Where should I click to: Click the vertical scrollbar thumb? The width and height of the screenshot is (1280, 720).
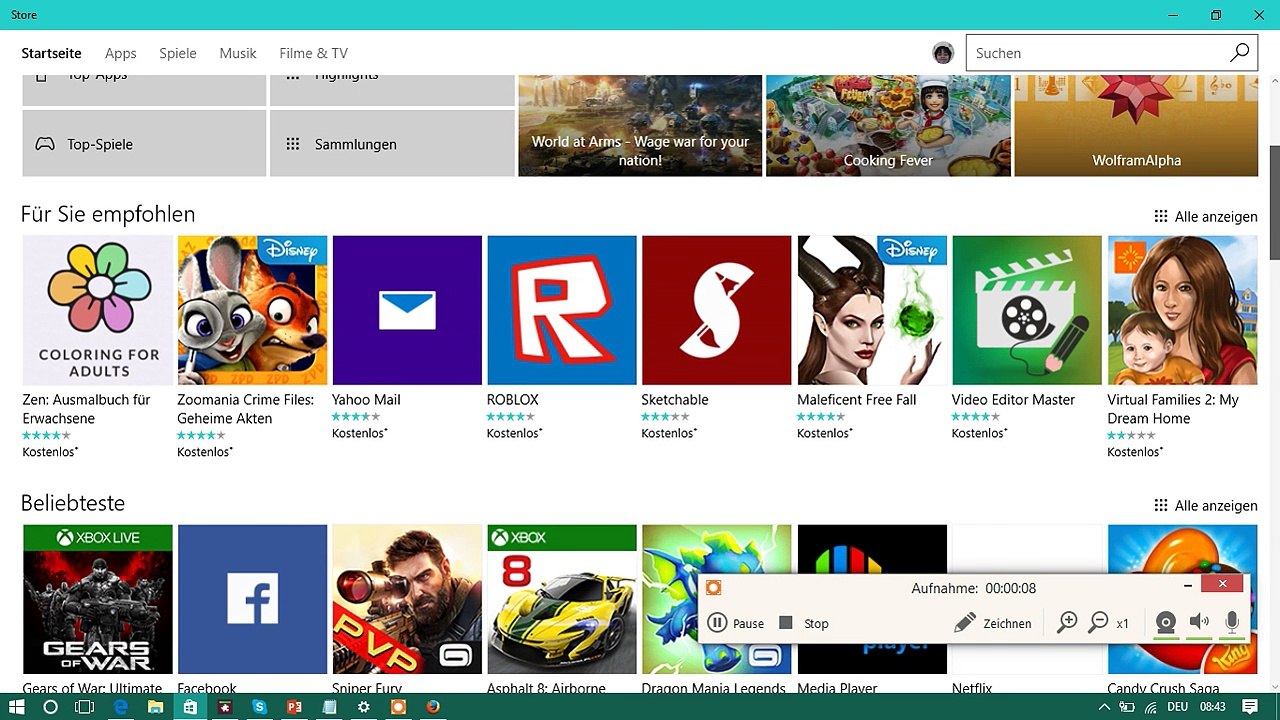[1274, 202]
